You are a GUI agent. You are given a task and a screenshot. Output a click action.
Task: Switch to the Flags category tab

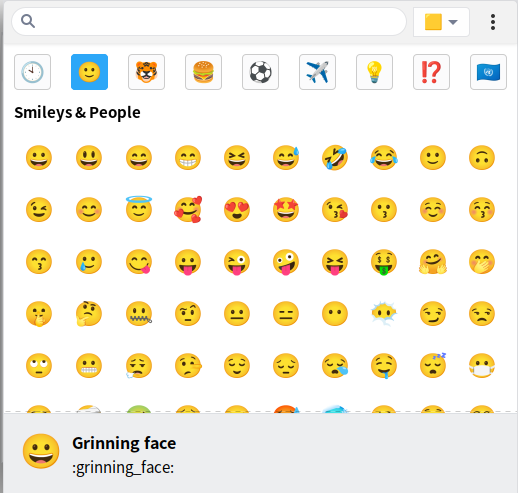click(x=488, y=72)
